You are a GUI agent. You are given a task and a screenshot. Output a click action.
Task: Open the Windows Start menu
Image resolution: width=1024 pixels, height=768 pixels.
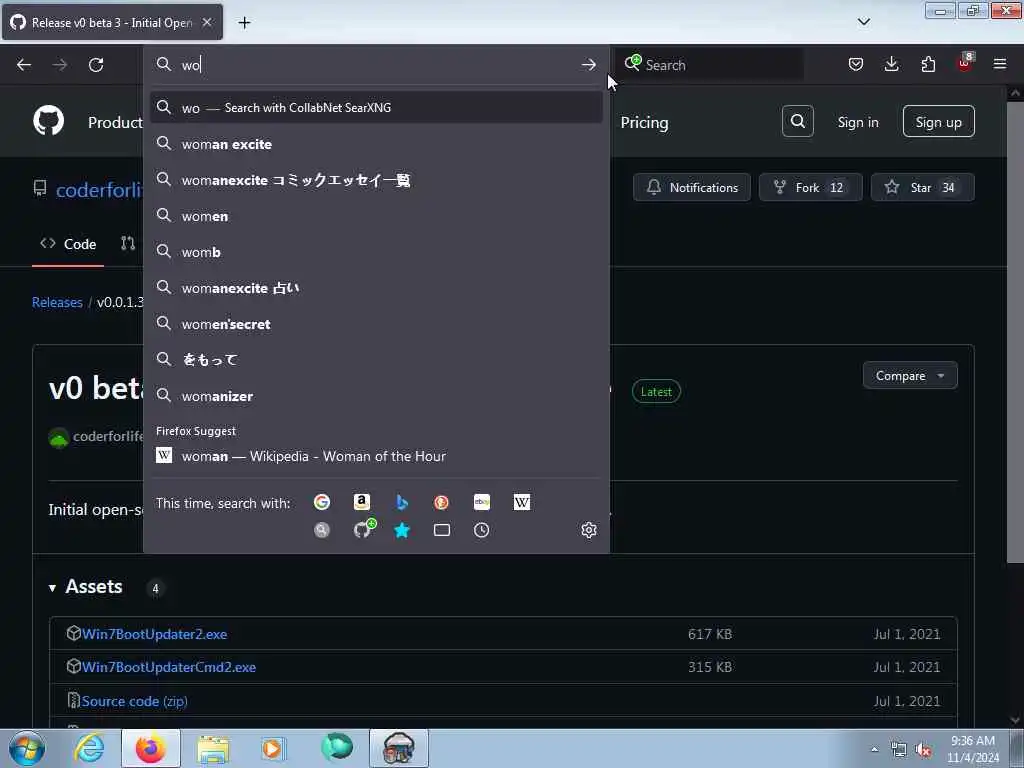pyautogui.click(x=27, y=748)
